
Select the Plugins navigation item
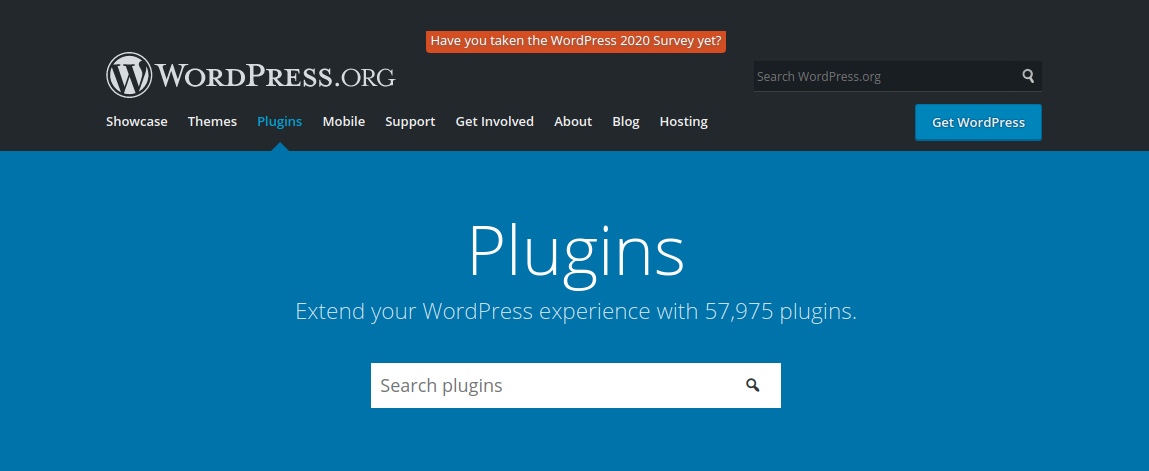pyautogui.click(x=279, y=122)
